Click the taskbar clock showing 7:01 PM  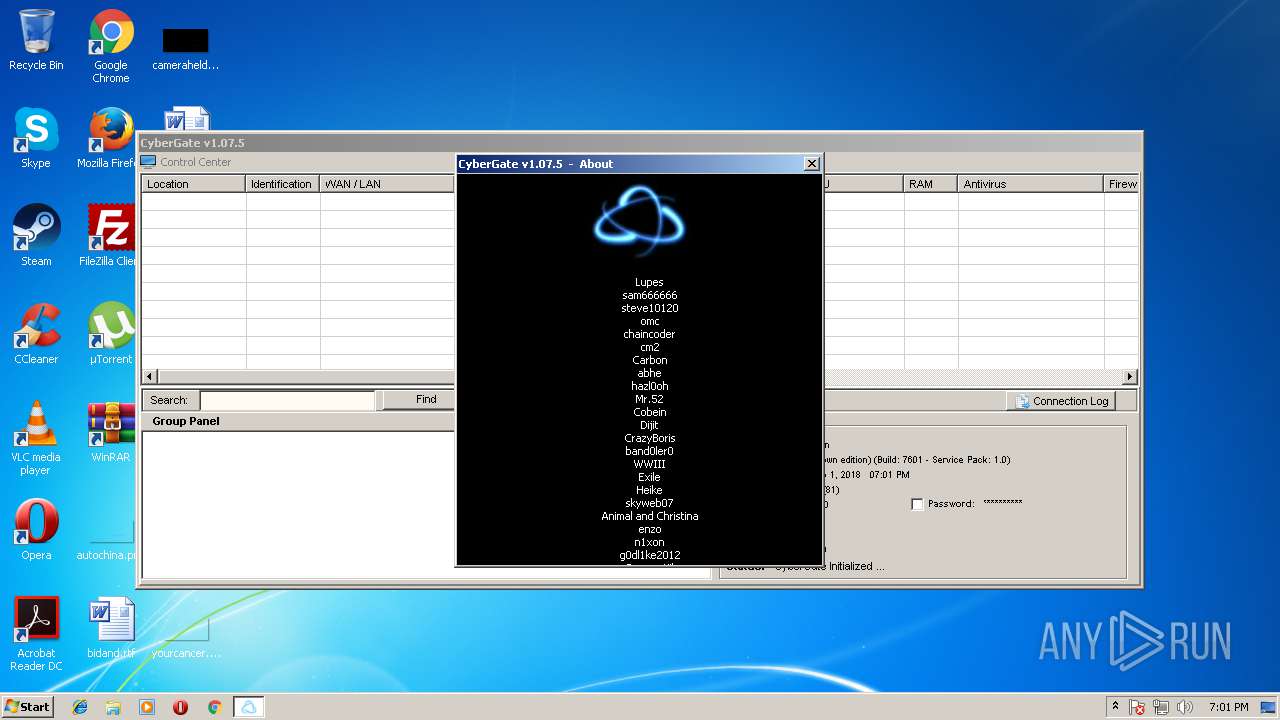click(1228, 707)
